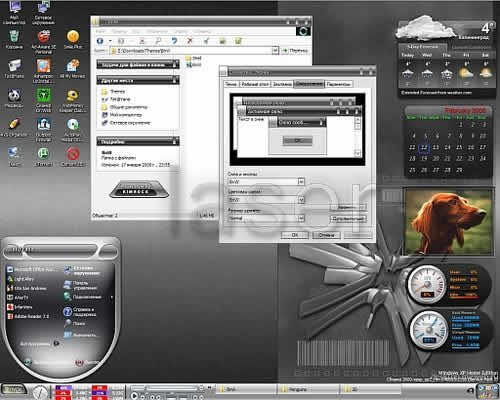Click Дополнительно button in dialog
500x400 pixels.
click(x=348, y=219)
